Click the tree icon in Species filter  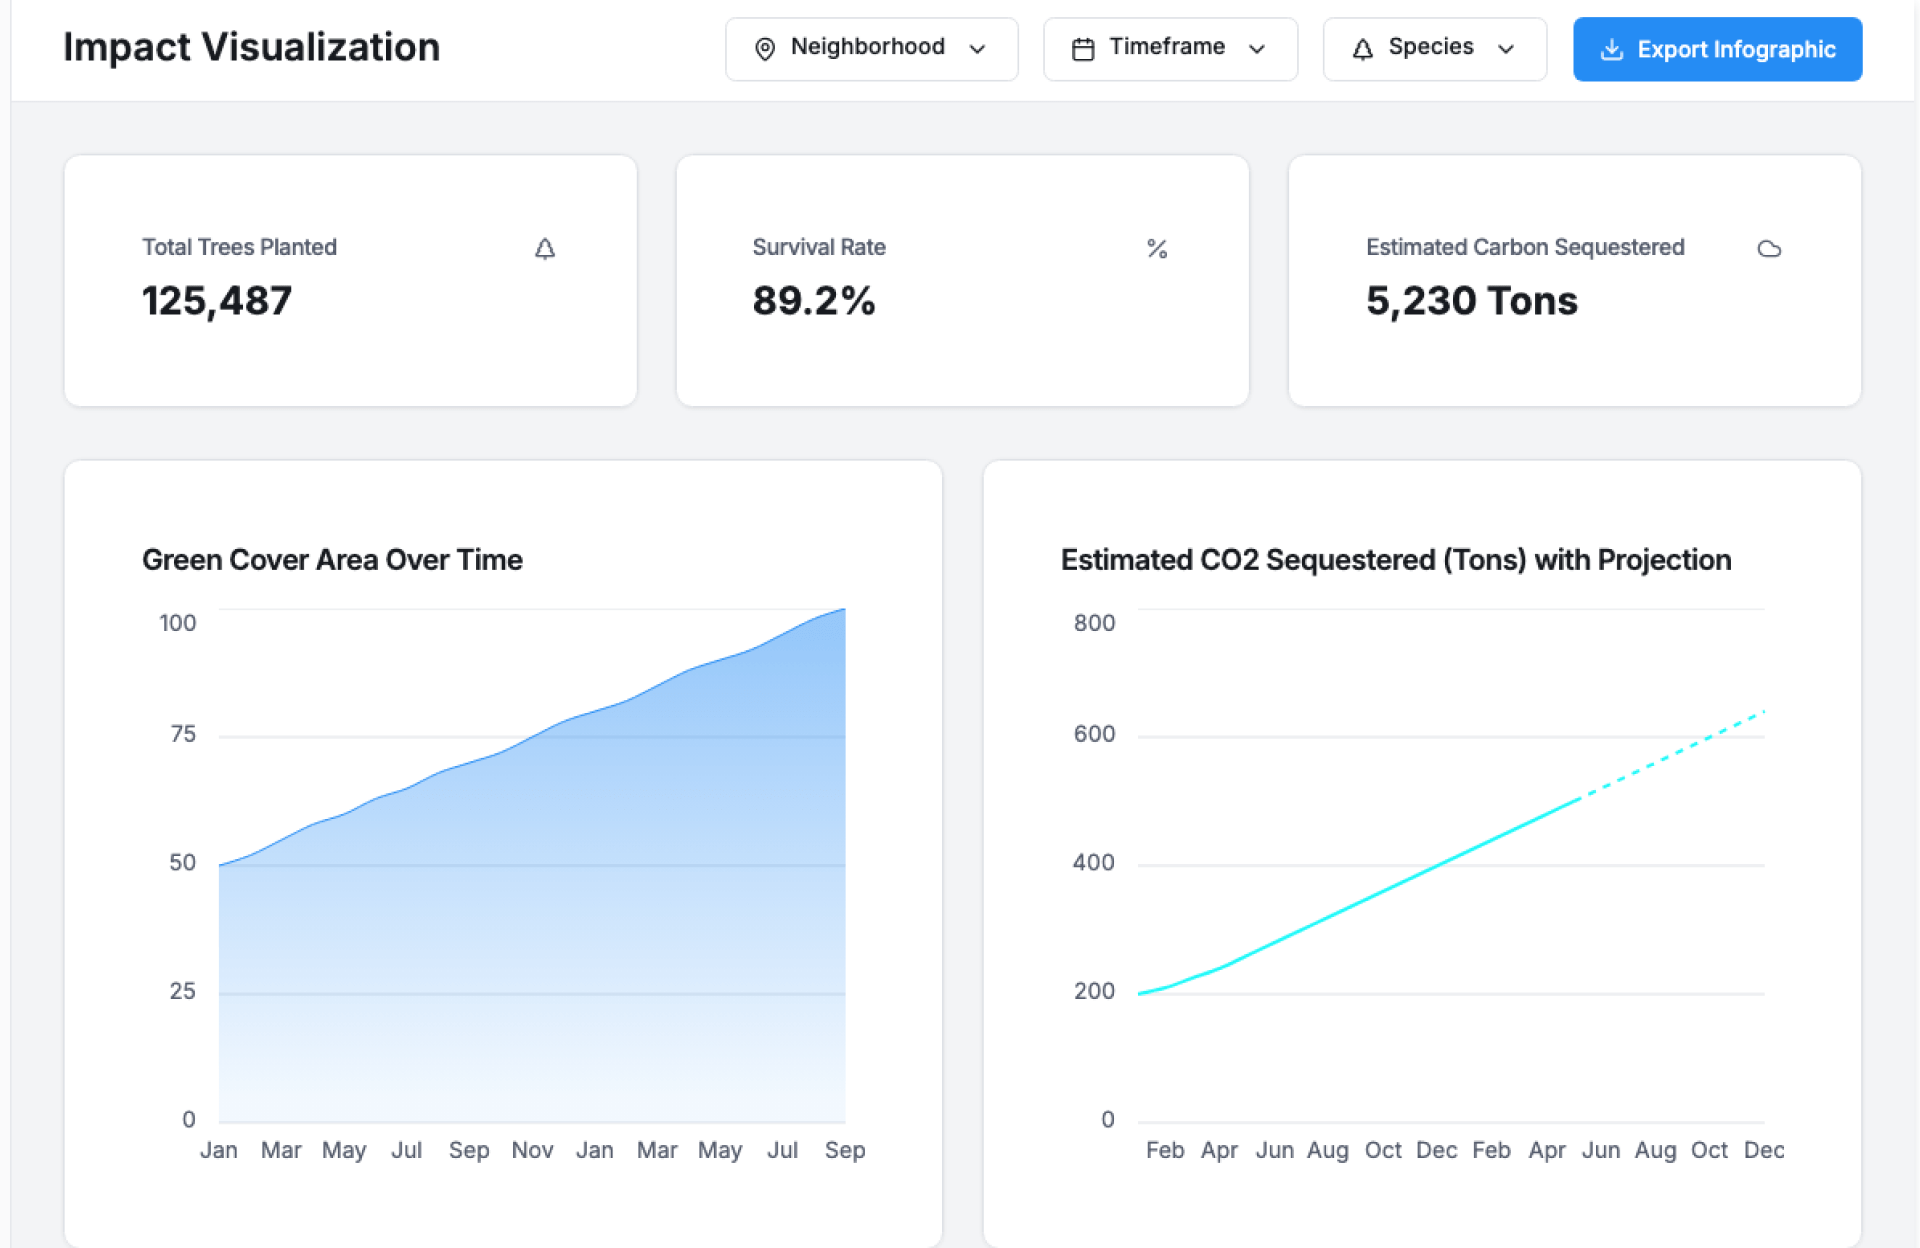[1362, 49]
